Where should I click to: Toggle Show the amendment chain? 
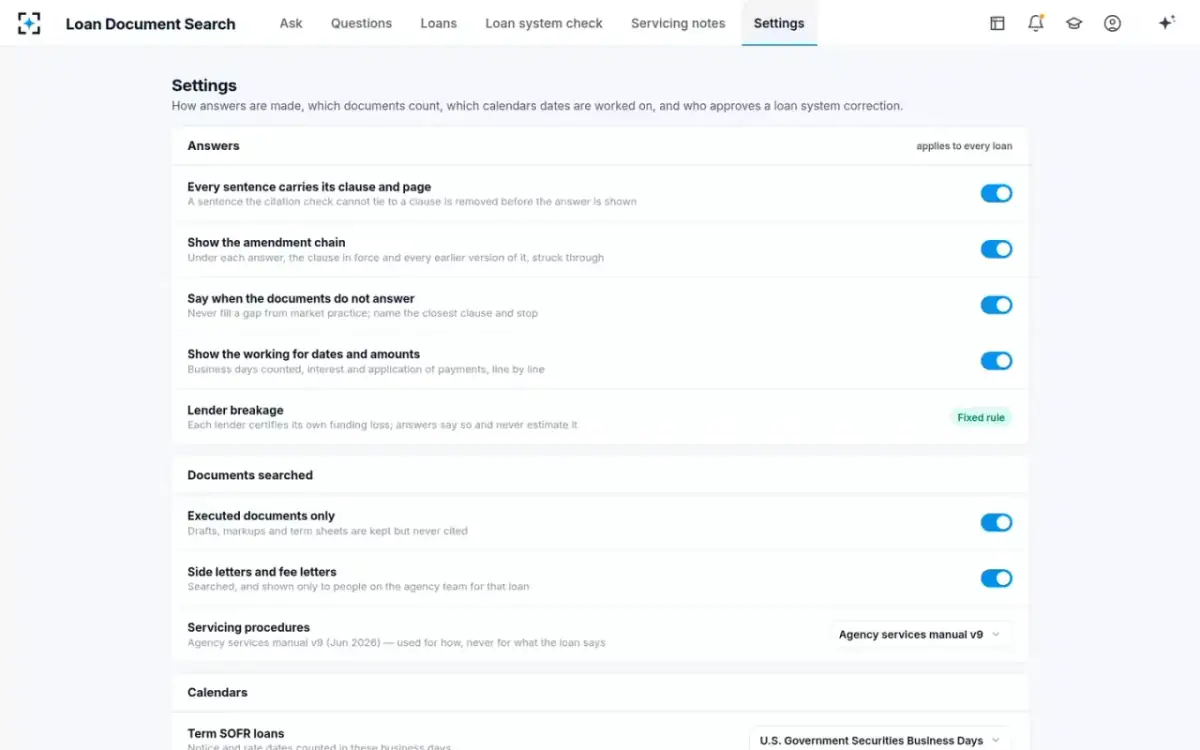[x=996, y=249]
